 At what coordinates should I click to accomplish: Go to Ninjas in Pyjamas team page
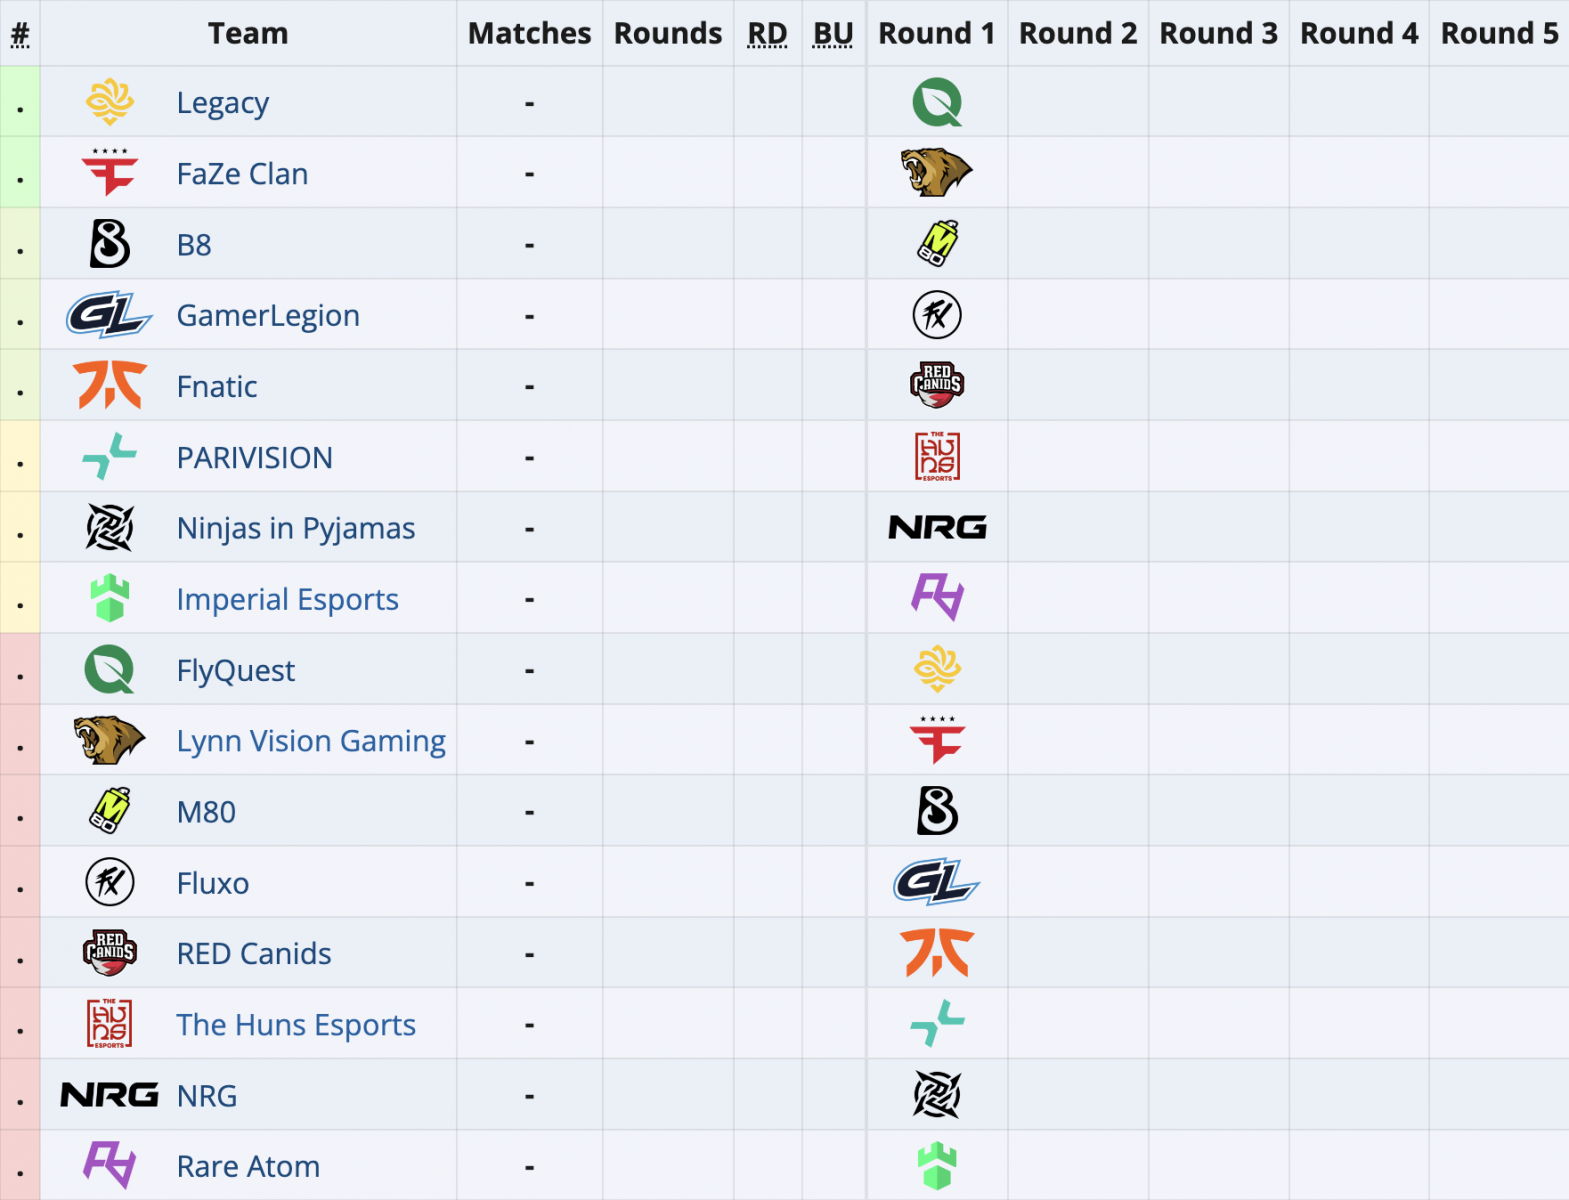pos(295,528)
